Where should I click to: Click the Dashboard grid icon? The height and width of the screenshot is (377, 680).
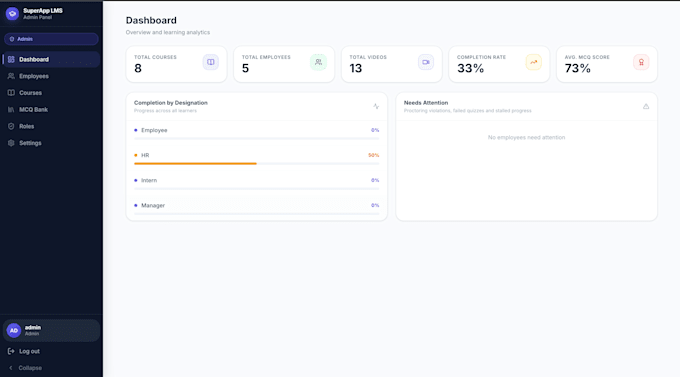(11, 59)
